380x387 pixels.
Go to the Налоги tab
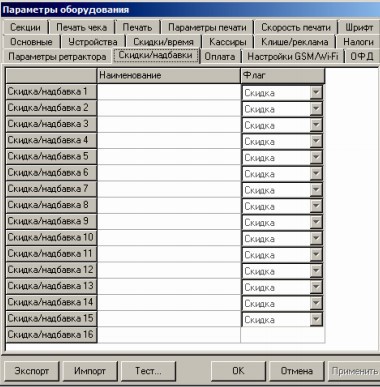click(x=358, y=42)
